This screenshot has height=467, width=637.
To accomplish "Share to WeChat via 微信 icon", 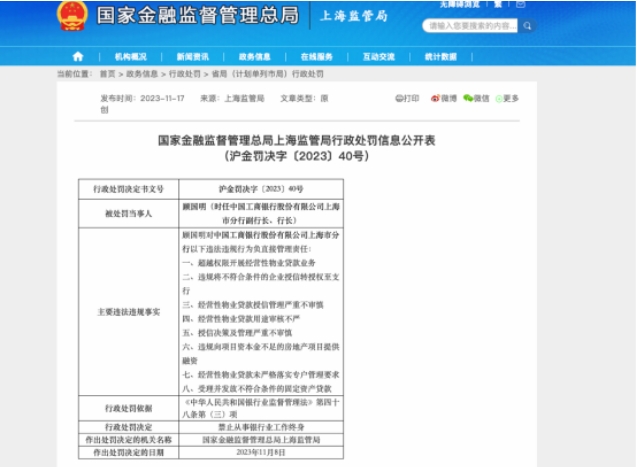I will point(476,98).
